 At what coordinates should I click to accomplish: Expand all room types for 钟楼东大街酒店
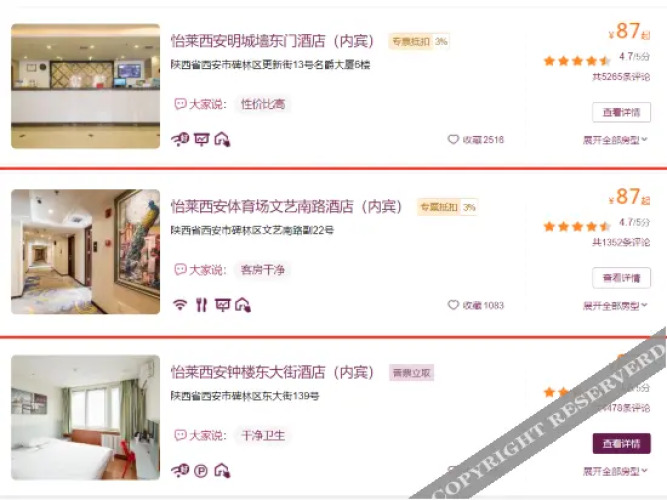click(x=615, y=471)
